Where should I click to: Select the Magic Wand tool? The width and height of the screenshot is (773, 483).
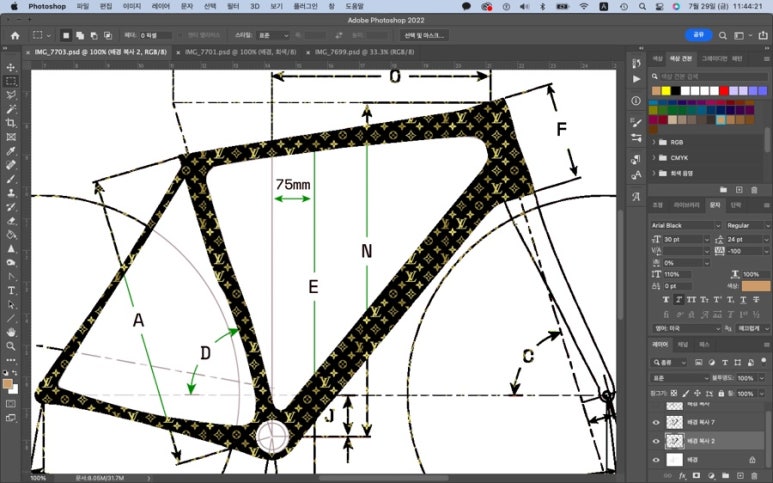pos(11,109)
